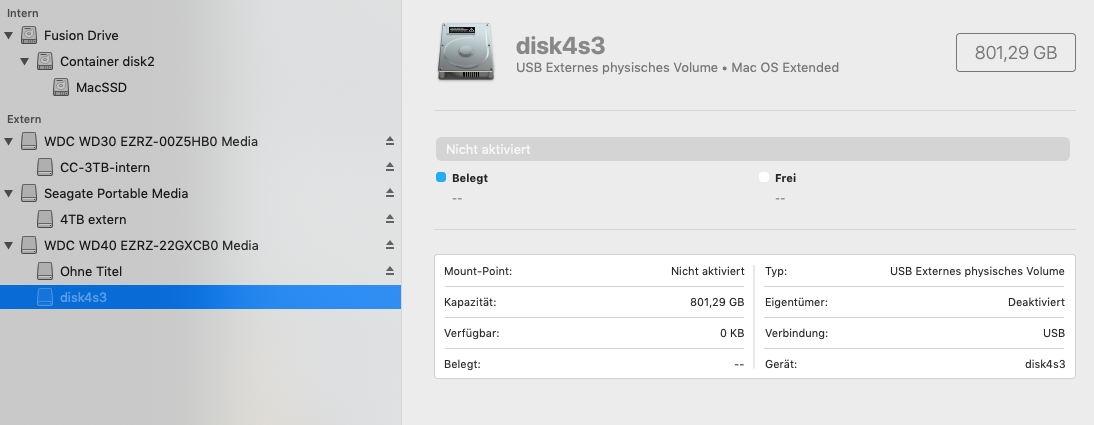Eject the Ohne Titel volume
This screenshot has height=425, width=1094.
[x=389, y=271]
